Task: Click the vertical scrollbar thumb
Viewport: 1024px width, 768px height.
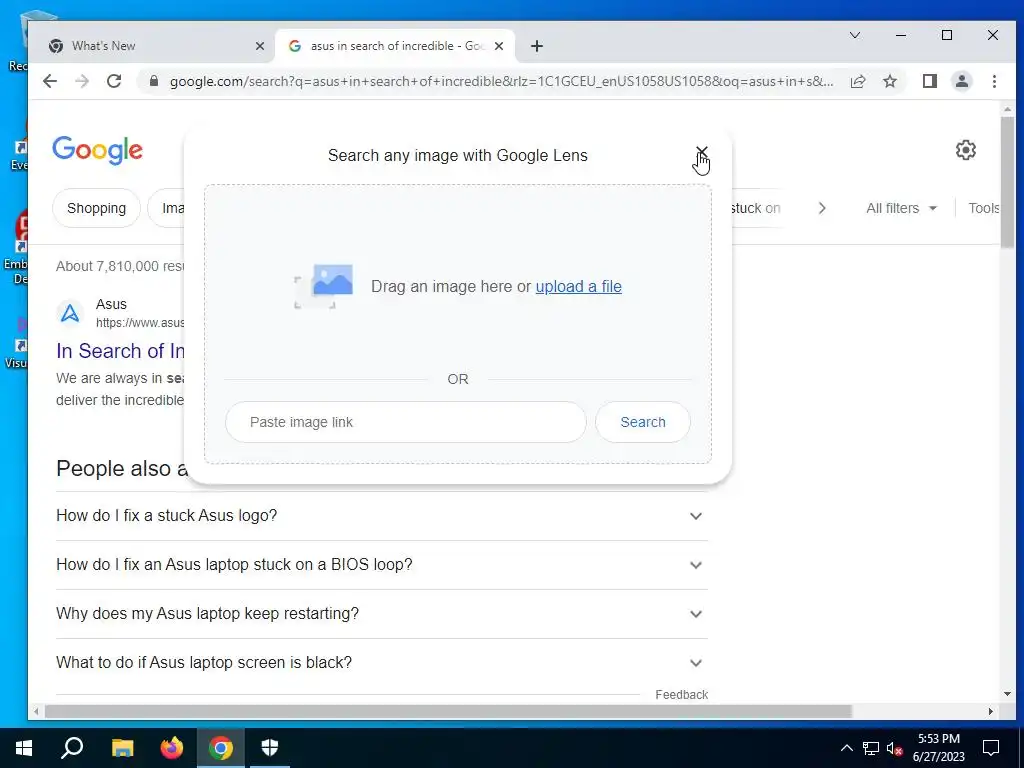Action: [1007, 182]
